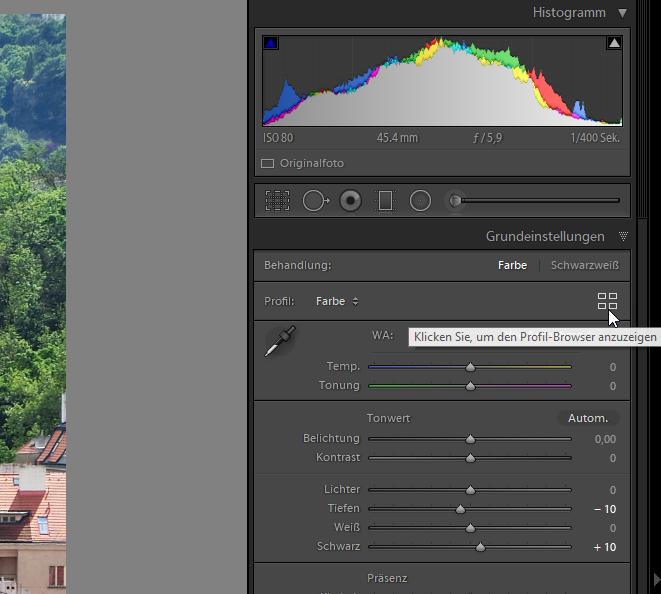Pick the white balance eyedropper tool

(280, 341)
